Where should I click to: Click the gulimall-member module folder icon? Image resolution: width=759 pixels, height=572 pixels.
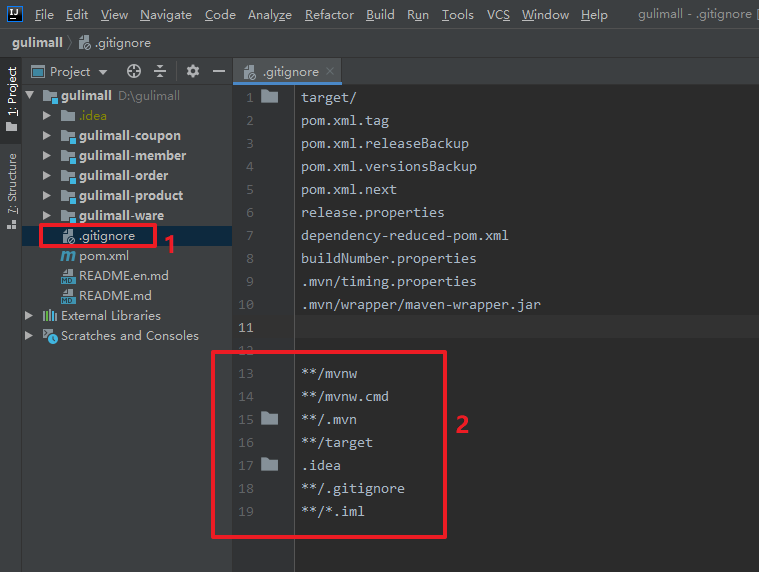pyautogui.click(x=68, y=156)
